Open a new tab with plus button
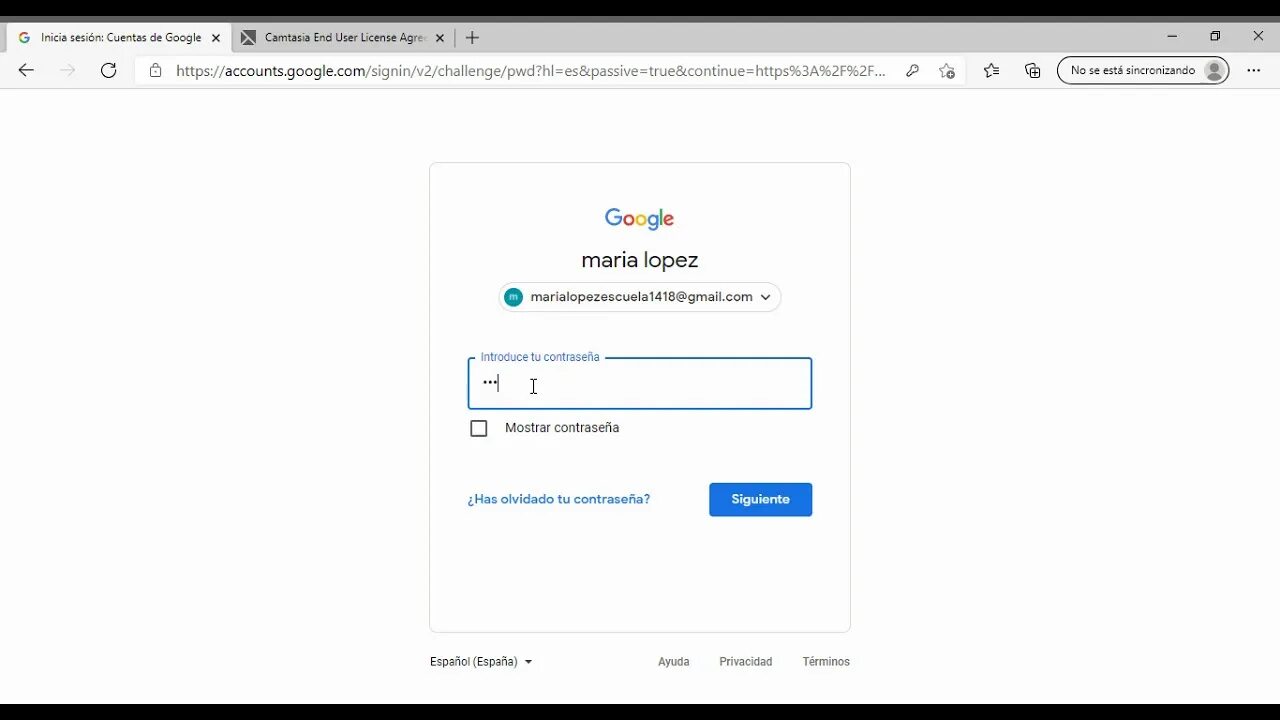Image resolution: width=1280 pixels, height=720 pixels. click(472, 38)
